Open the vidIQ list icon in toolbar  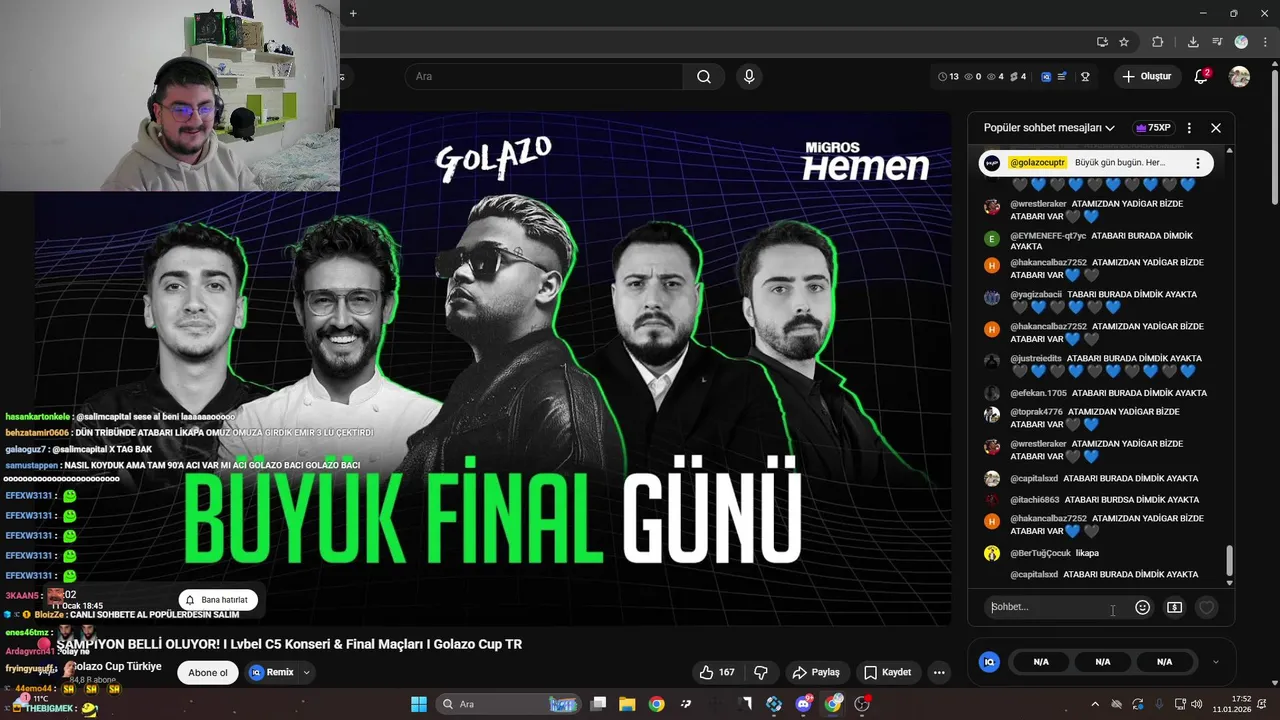coord(1062,77)
